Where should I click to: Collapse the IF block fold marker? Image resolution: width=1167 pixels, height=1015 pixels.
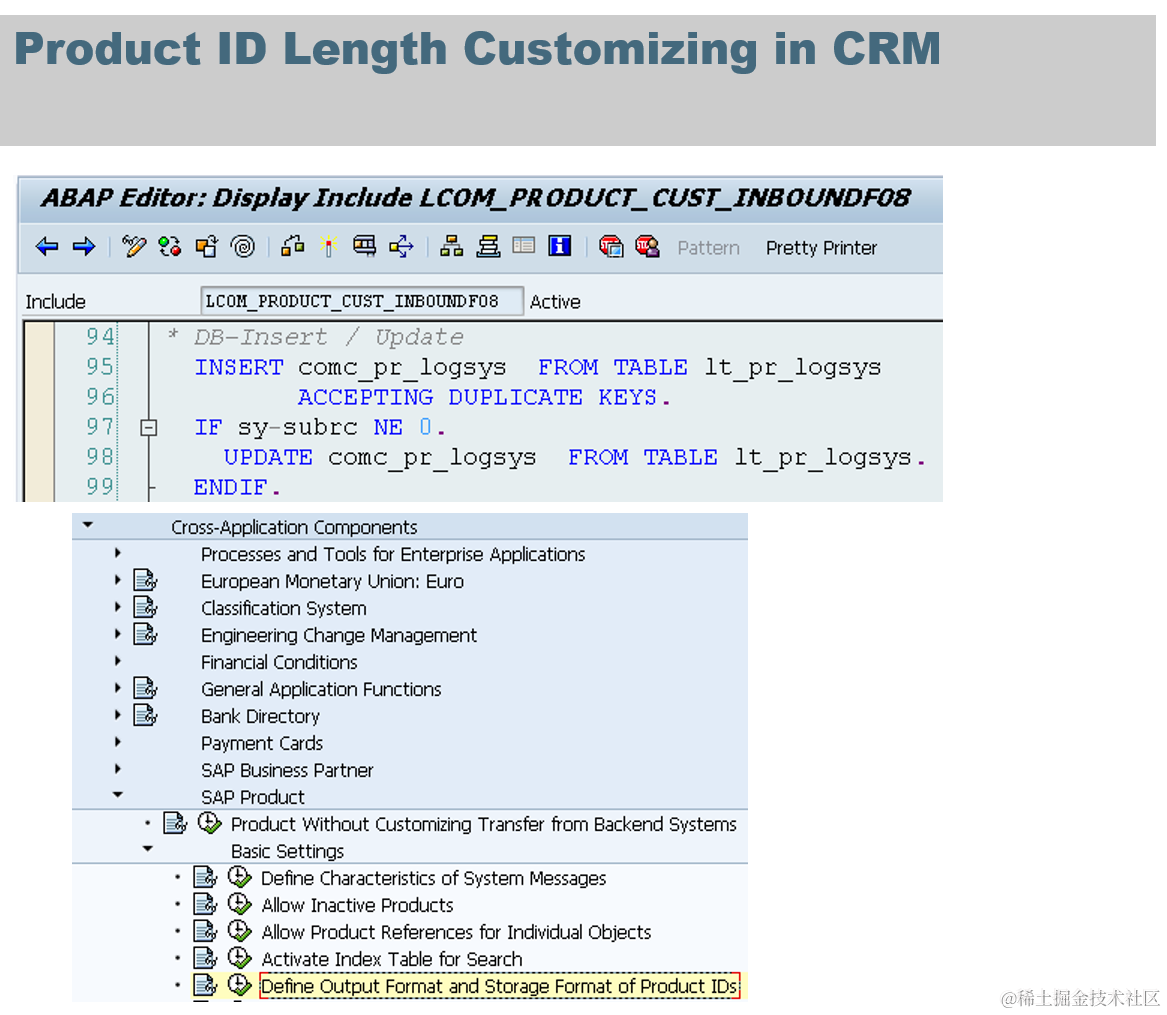(x=149, y=428)
